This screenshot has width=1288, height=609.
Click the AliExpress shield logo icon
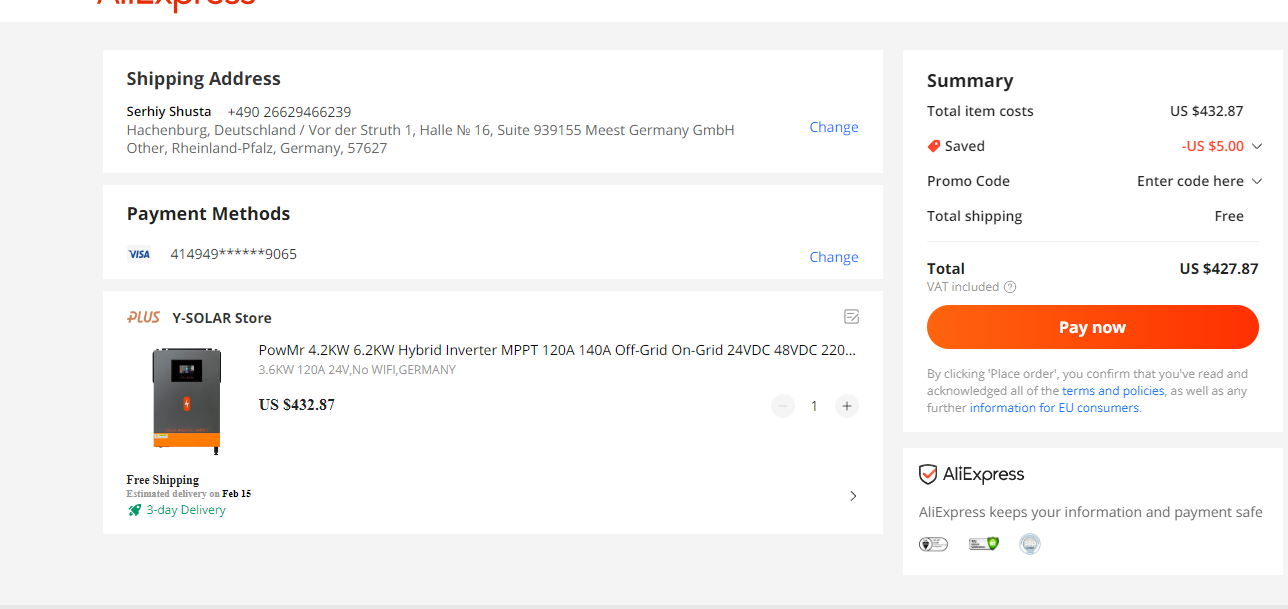point(928,474)
